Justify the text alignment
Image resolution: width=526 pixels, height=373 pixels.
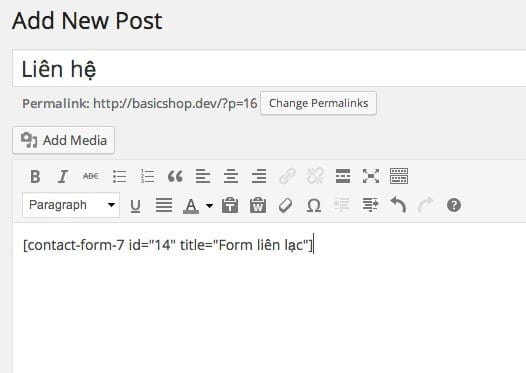pos(164,205)
